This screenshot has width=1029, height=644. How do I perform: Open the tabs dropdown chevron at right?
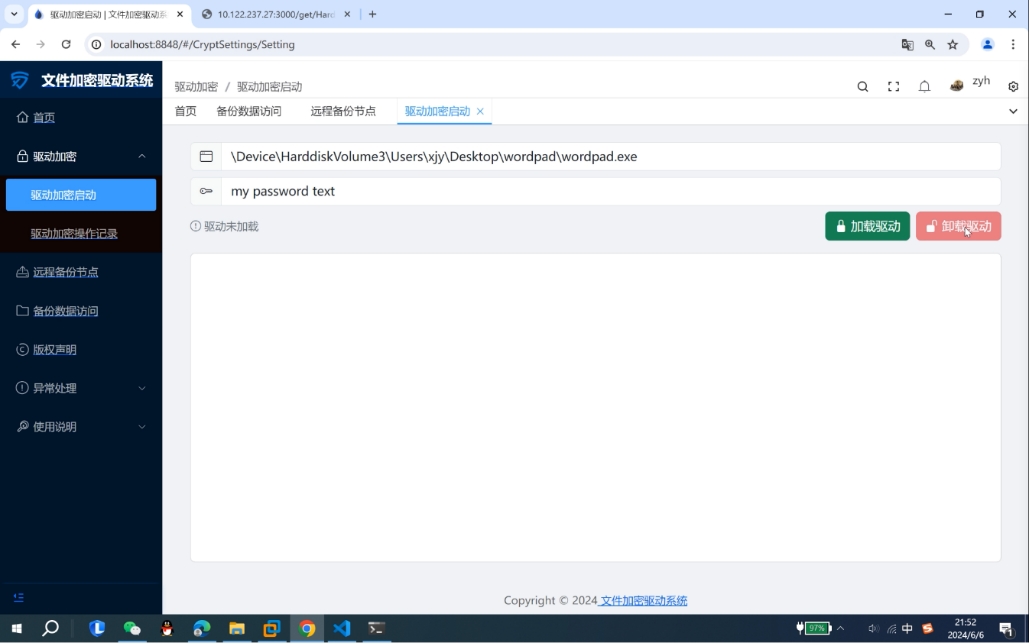(x=1013, y=112)
